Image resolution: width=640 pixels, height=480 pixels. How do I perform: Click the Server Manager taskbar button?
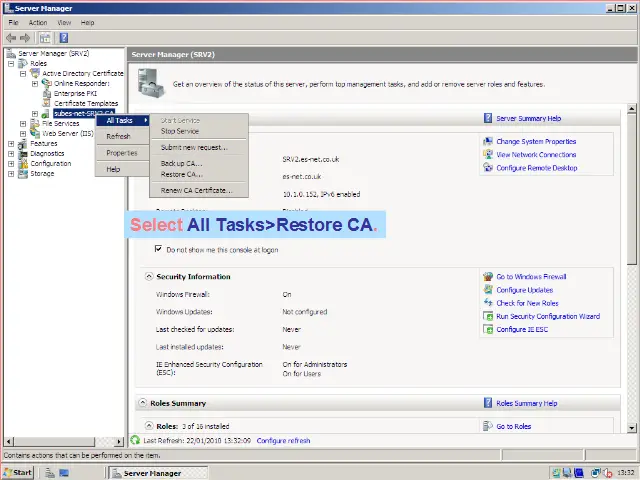click(x=158, y=473)
